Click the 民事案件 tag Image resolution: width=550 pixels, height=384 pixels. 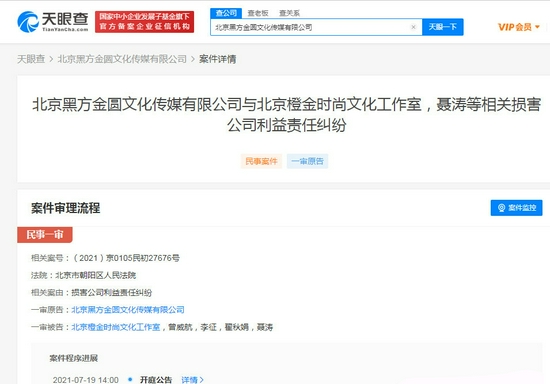[261, 161]
